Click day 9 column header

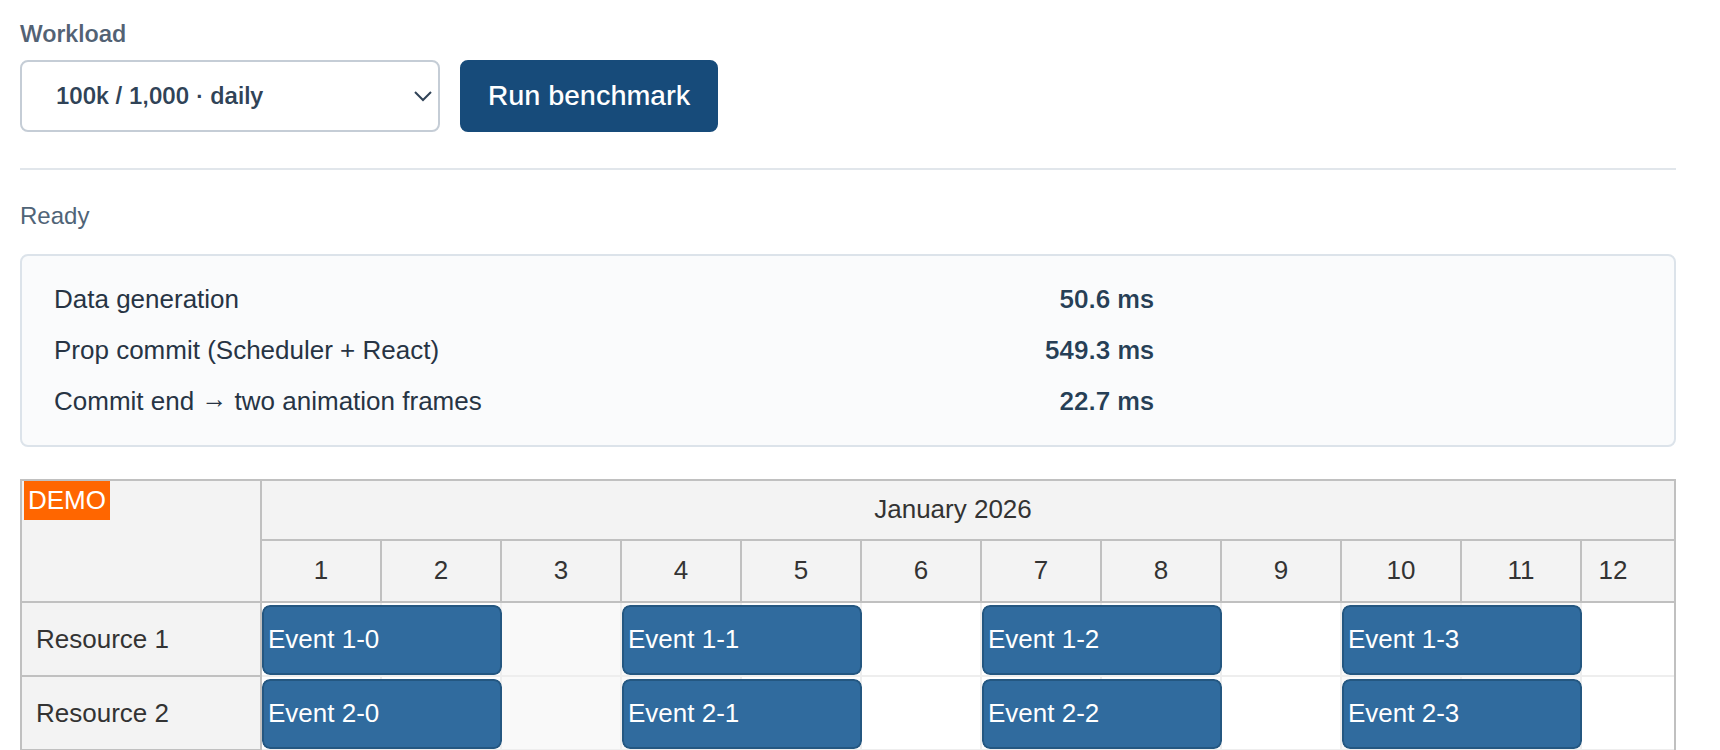1281,571
